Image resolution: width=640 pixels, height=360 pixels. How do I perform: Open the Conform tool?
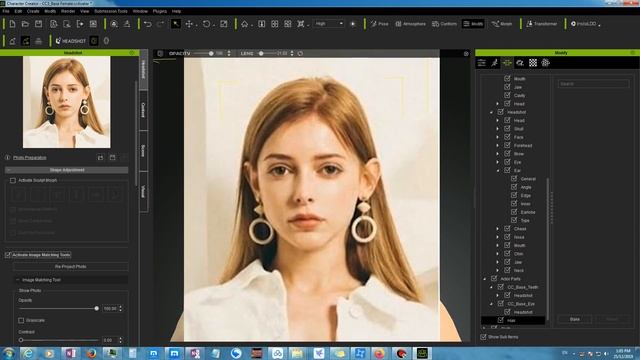444,24
